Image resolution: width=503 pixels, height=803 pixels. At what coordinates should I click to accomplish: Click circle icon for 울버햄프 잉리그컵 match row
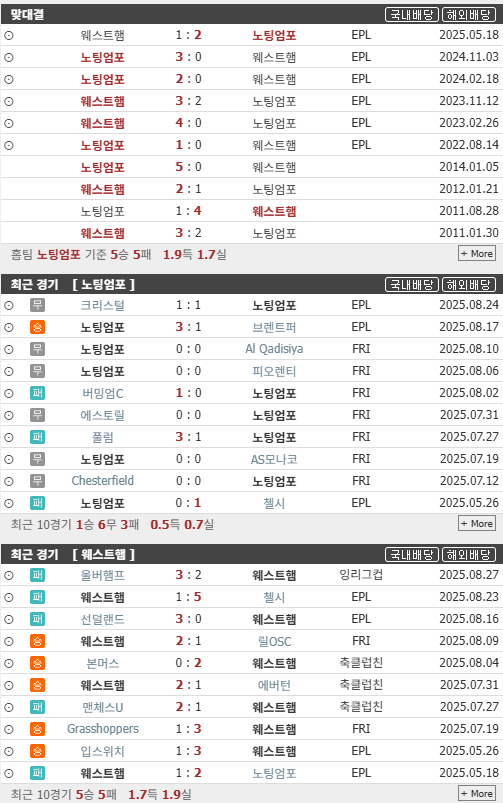click(x=9, y=576)
